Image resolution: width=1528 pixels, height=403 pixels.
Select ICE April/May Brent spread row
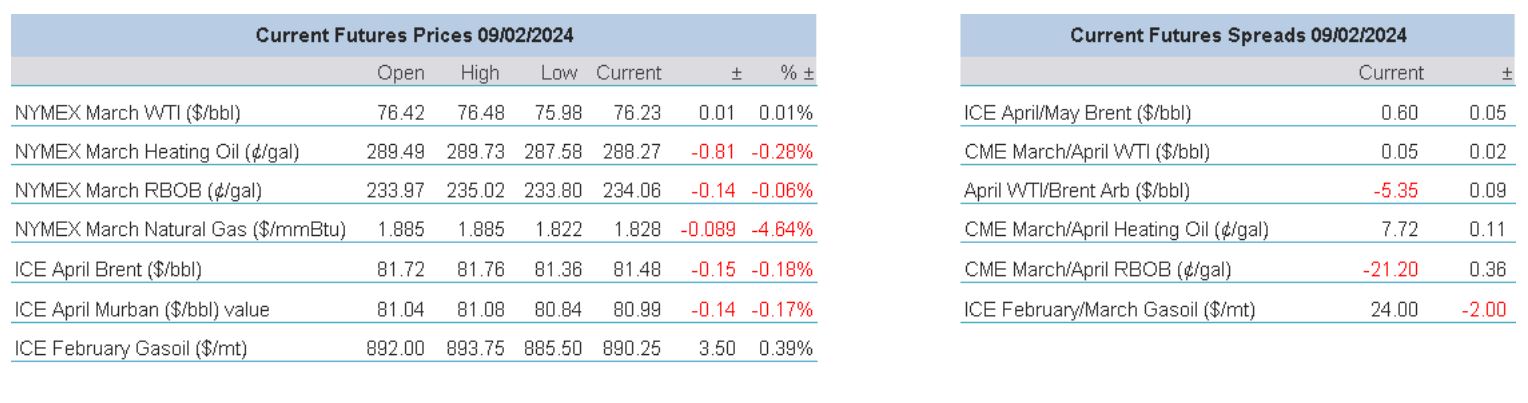(x=1078, y=113)
